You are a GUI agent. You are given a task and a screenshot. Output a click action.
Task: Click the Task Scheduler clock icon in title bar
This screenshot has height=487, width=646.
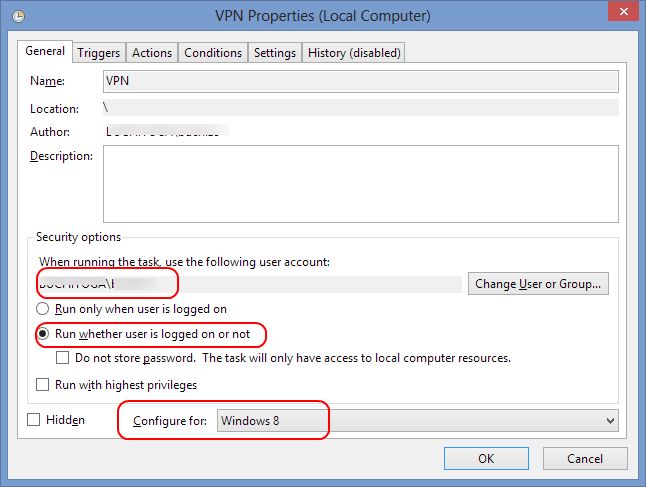tap(19, 16)
